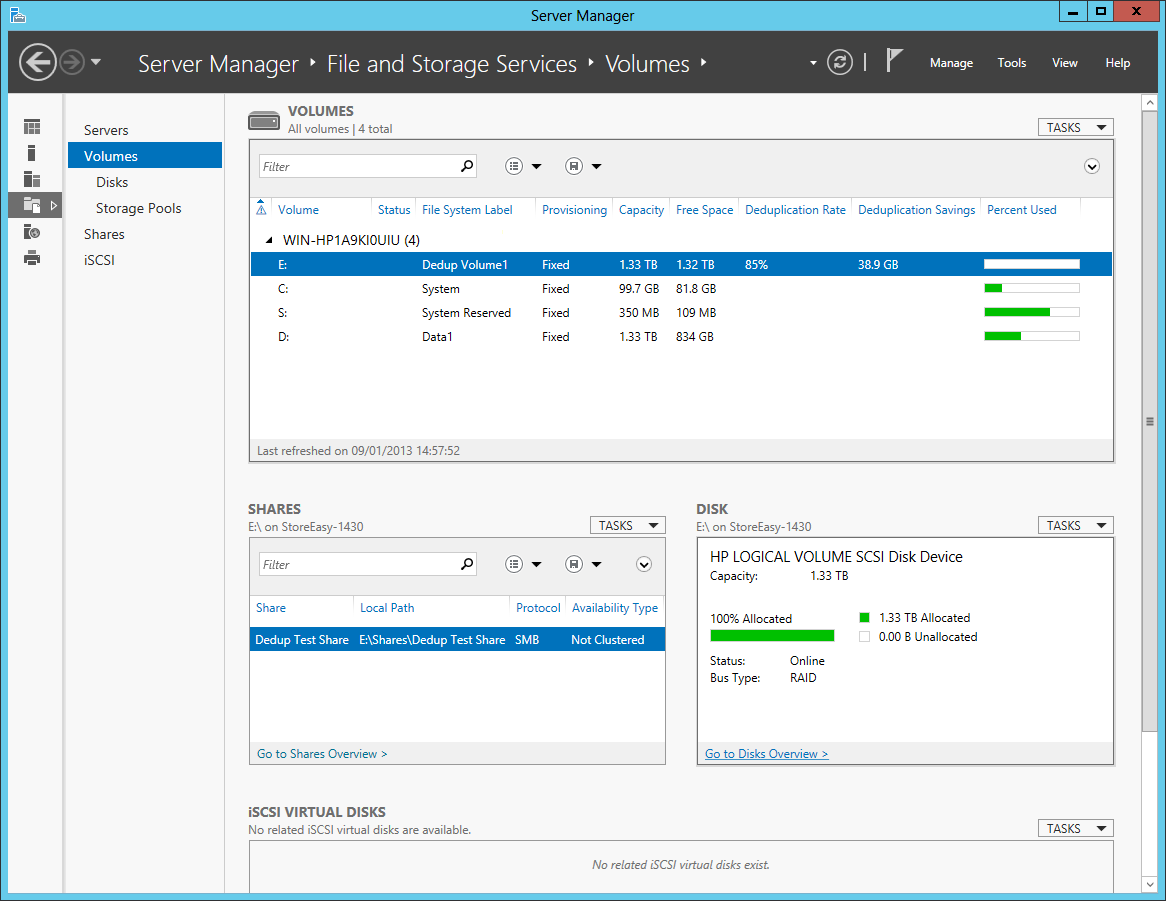Open the Manage menu
The height and width of the screenshot is (901, 1166).
pos(951,62)
